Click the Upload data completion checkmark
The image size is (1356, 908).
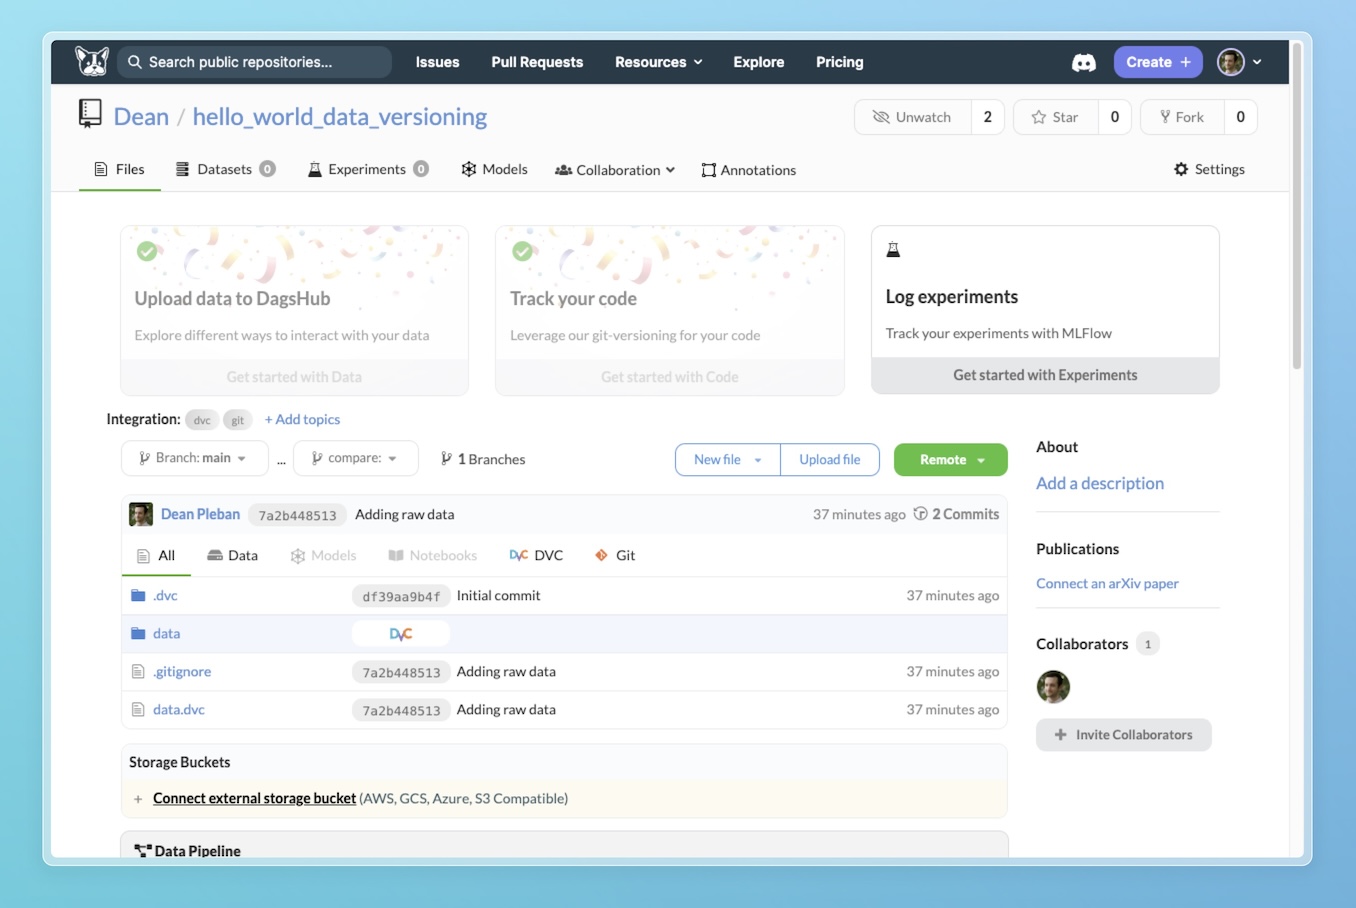pyautogui.click(x=147, y=251)
